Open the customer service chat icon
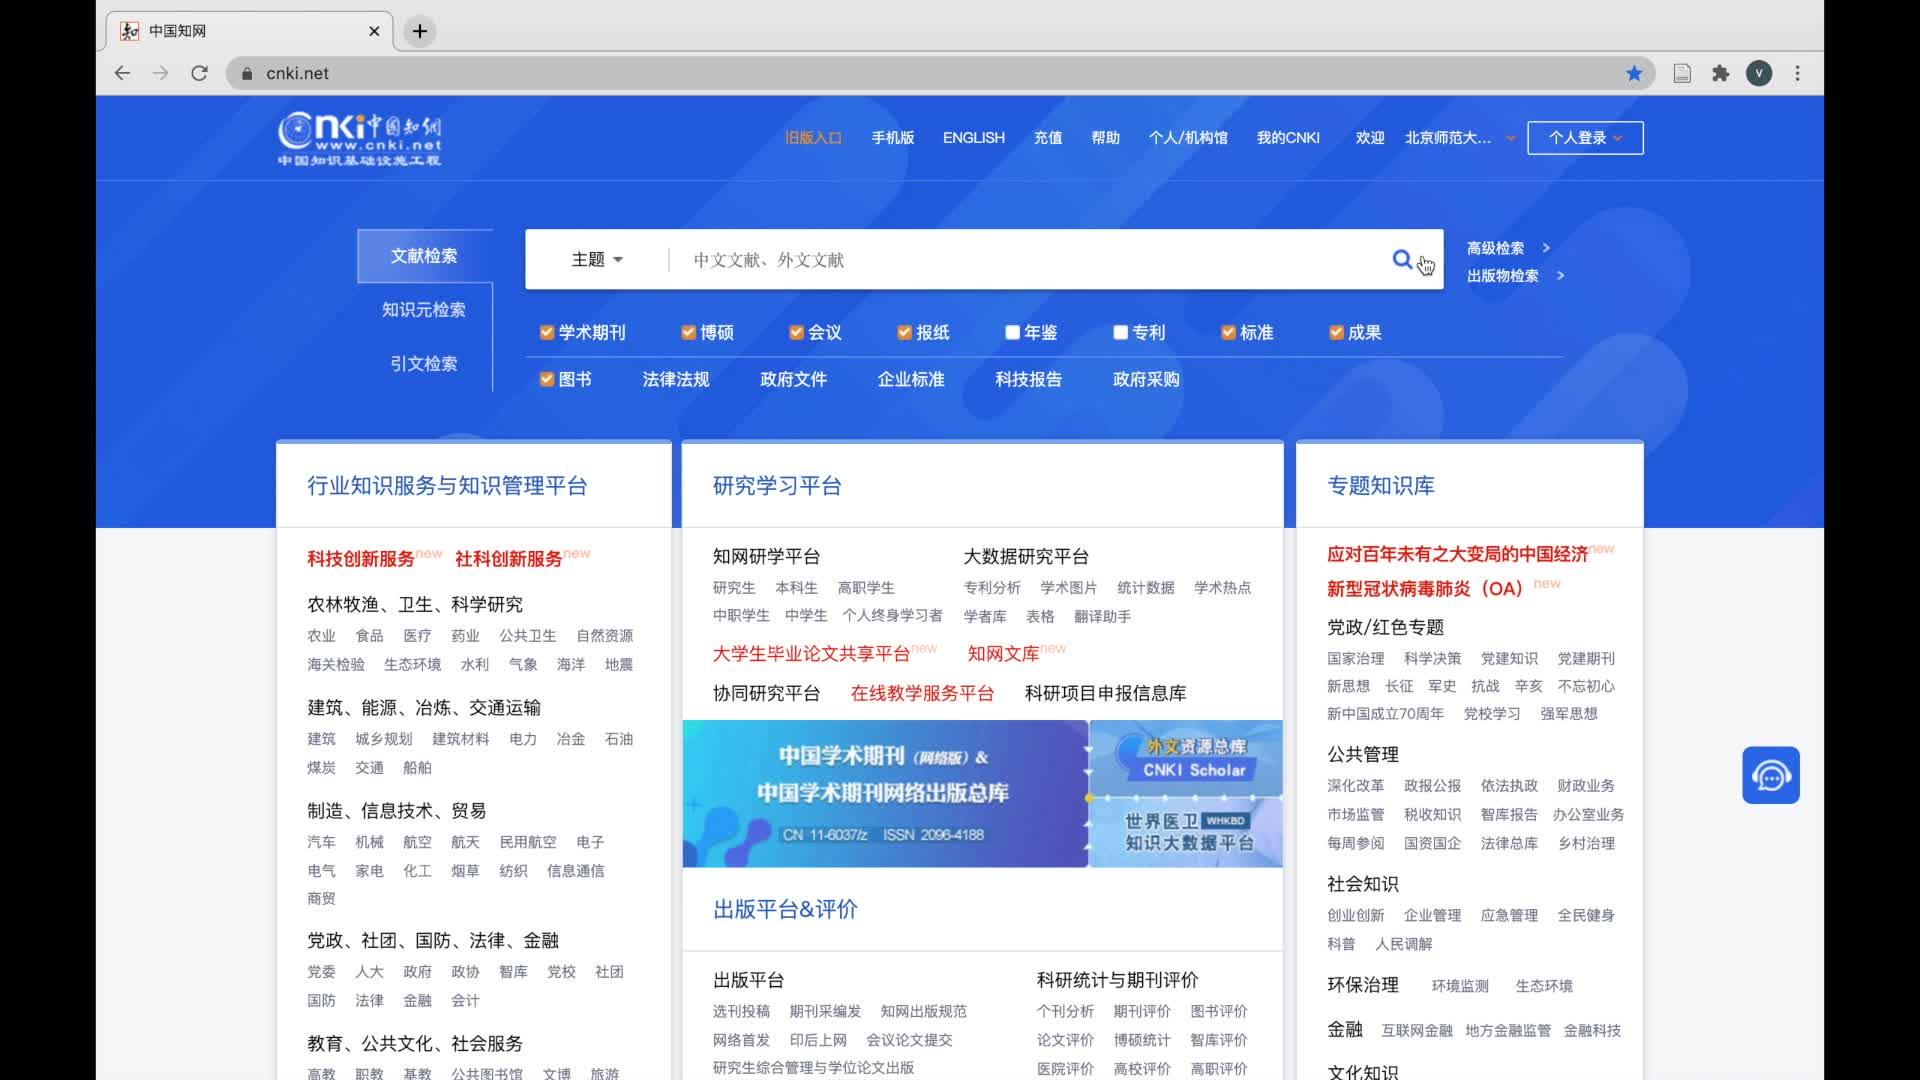 [1771, 775]
